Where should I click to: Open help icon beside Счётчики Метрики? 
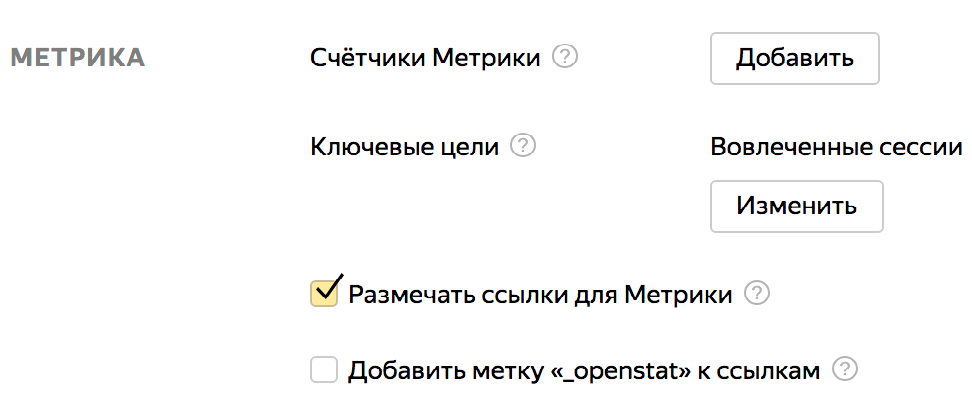click(x=565, y=58)
